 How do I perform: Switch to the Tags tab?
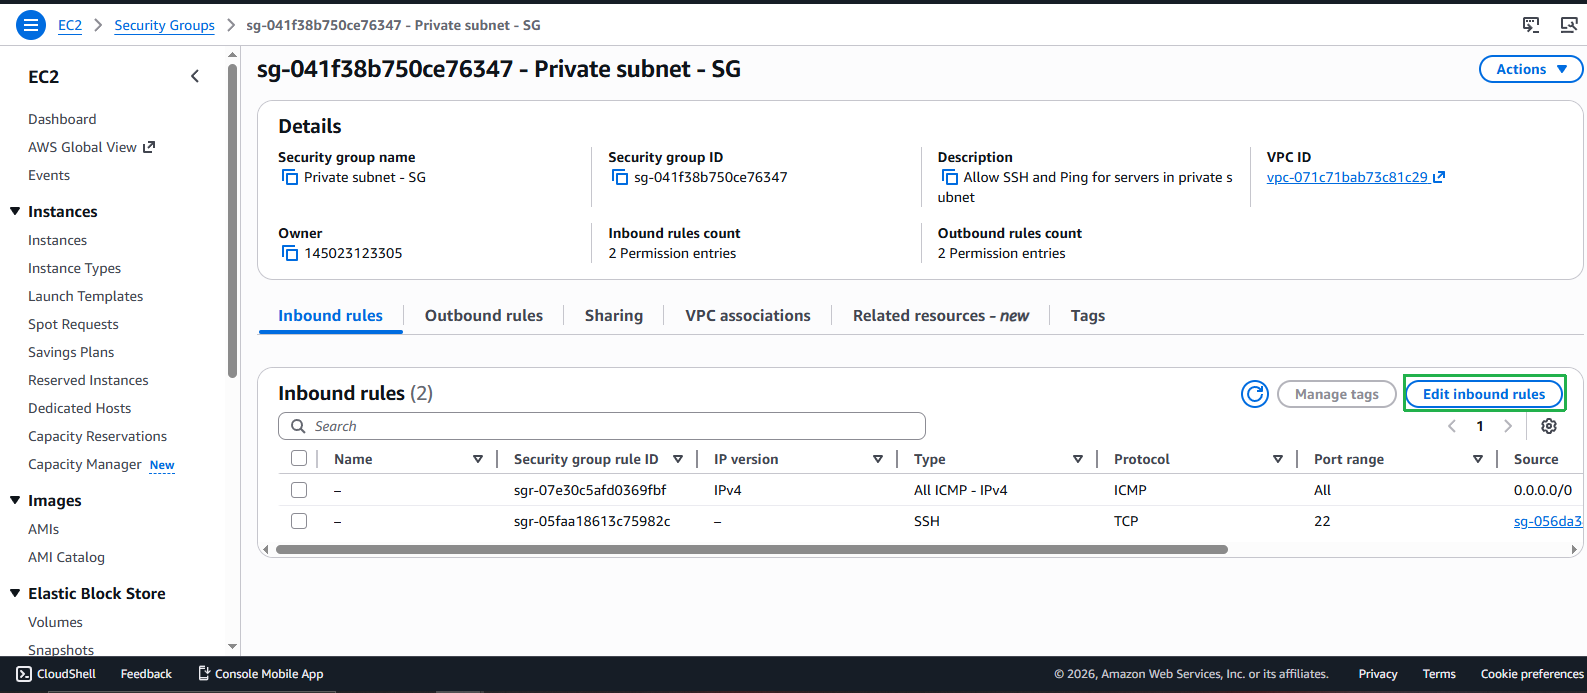pos(1088,316)
